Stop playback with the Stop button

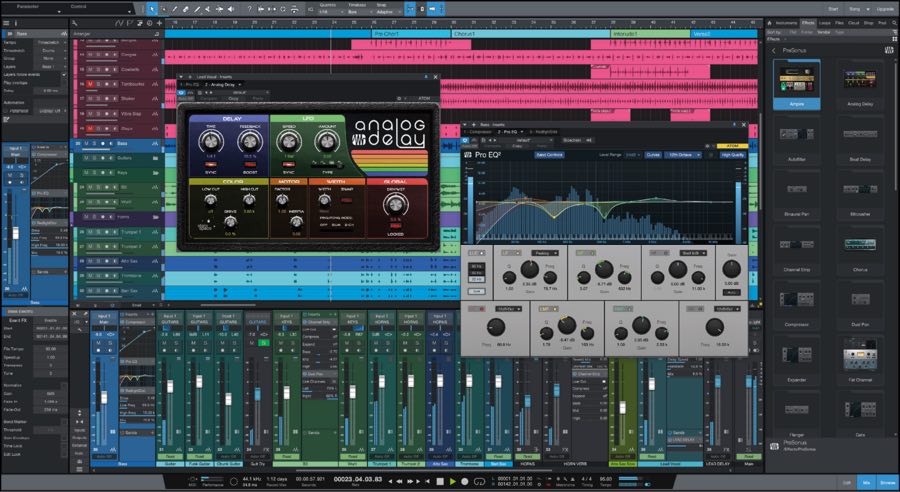pyautogui.click(x=440, y=481)
